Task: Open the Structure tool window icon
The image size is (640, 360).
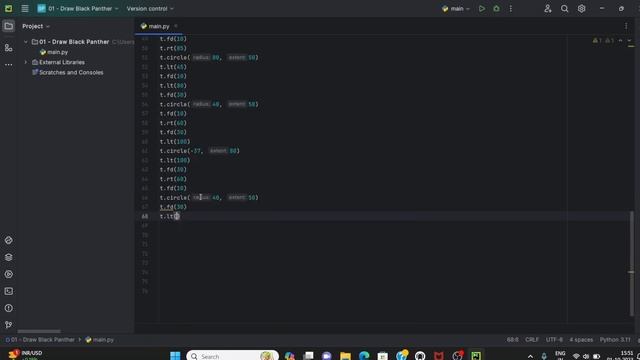Action: click(9, 48)
